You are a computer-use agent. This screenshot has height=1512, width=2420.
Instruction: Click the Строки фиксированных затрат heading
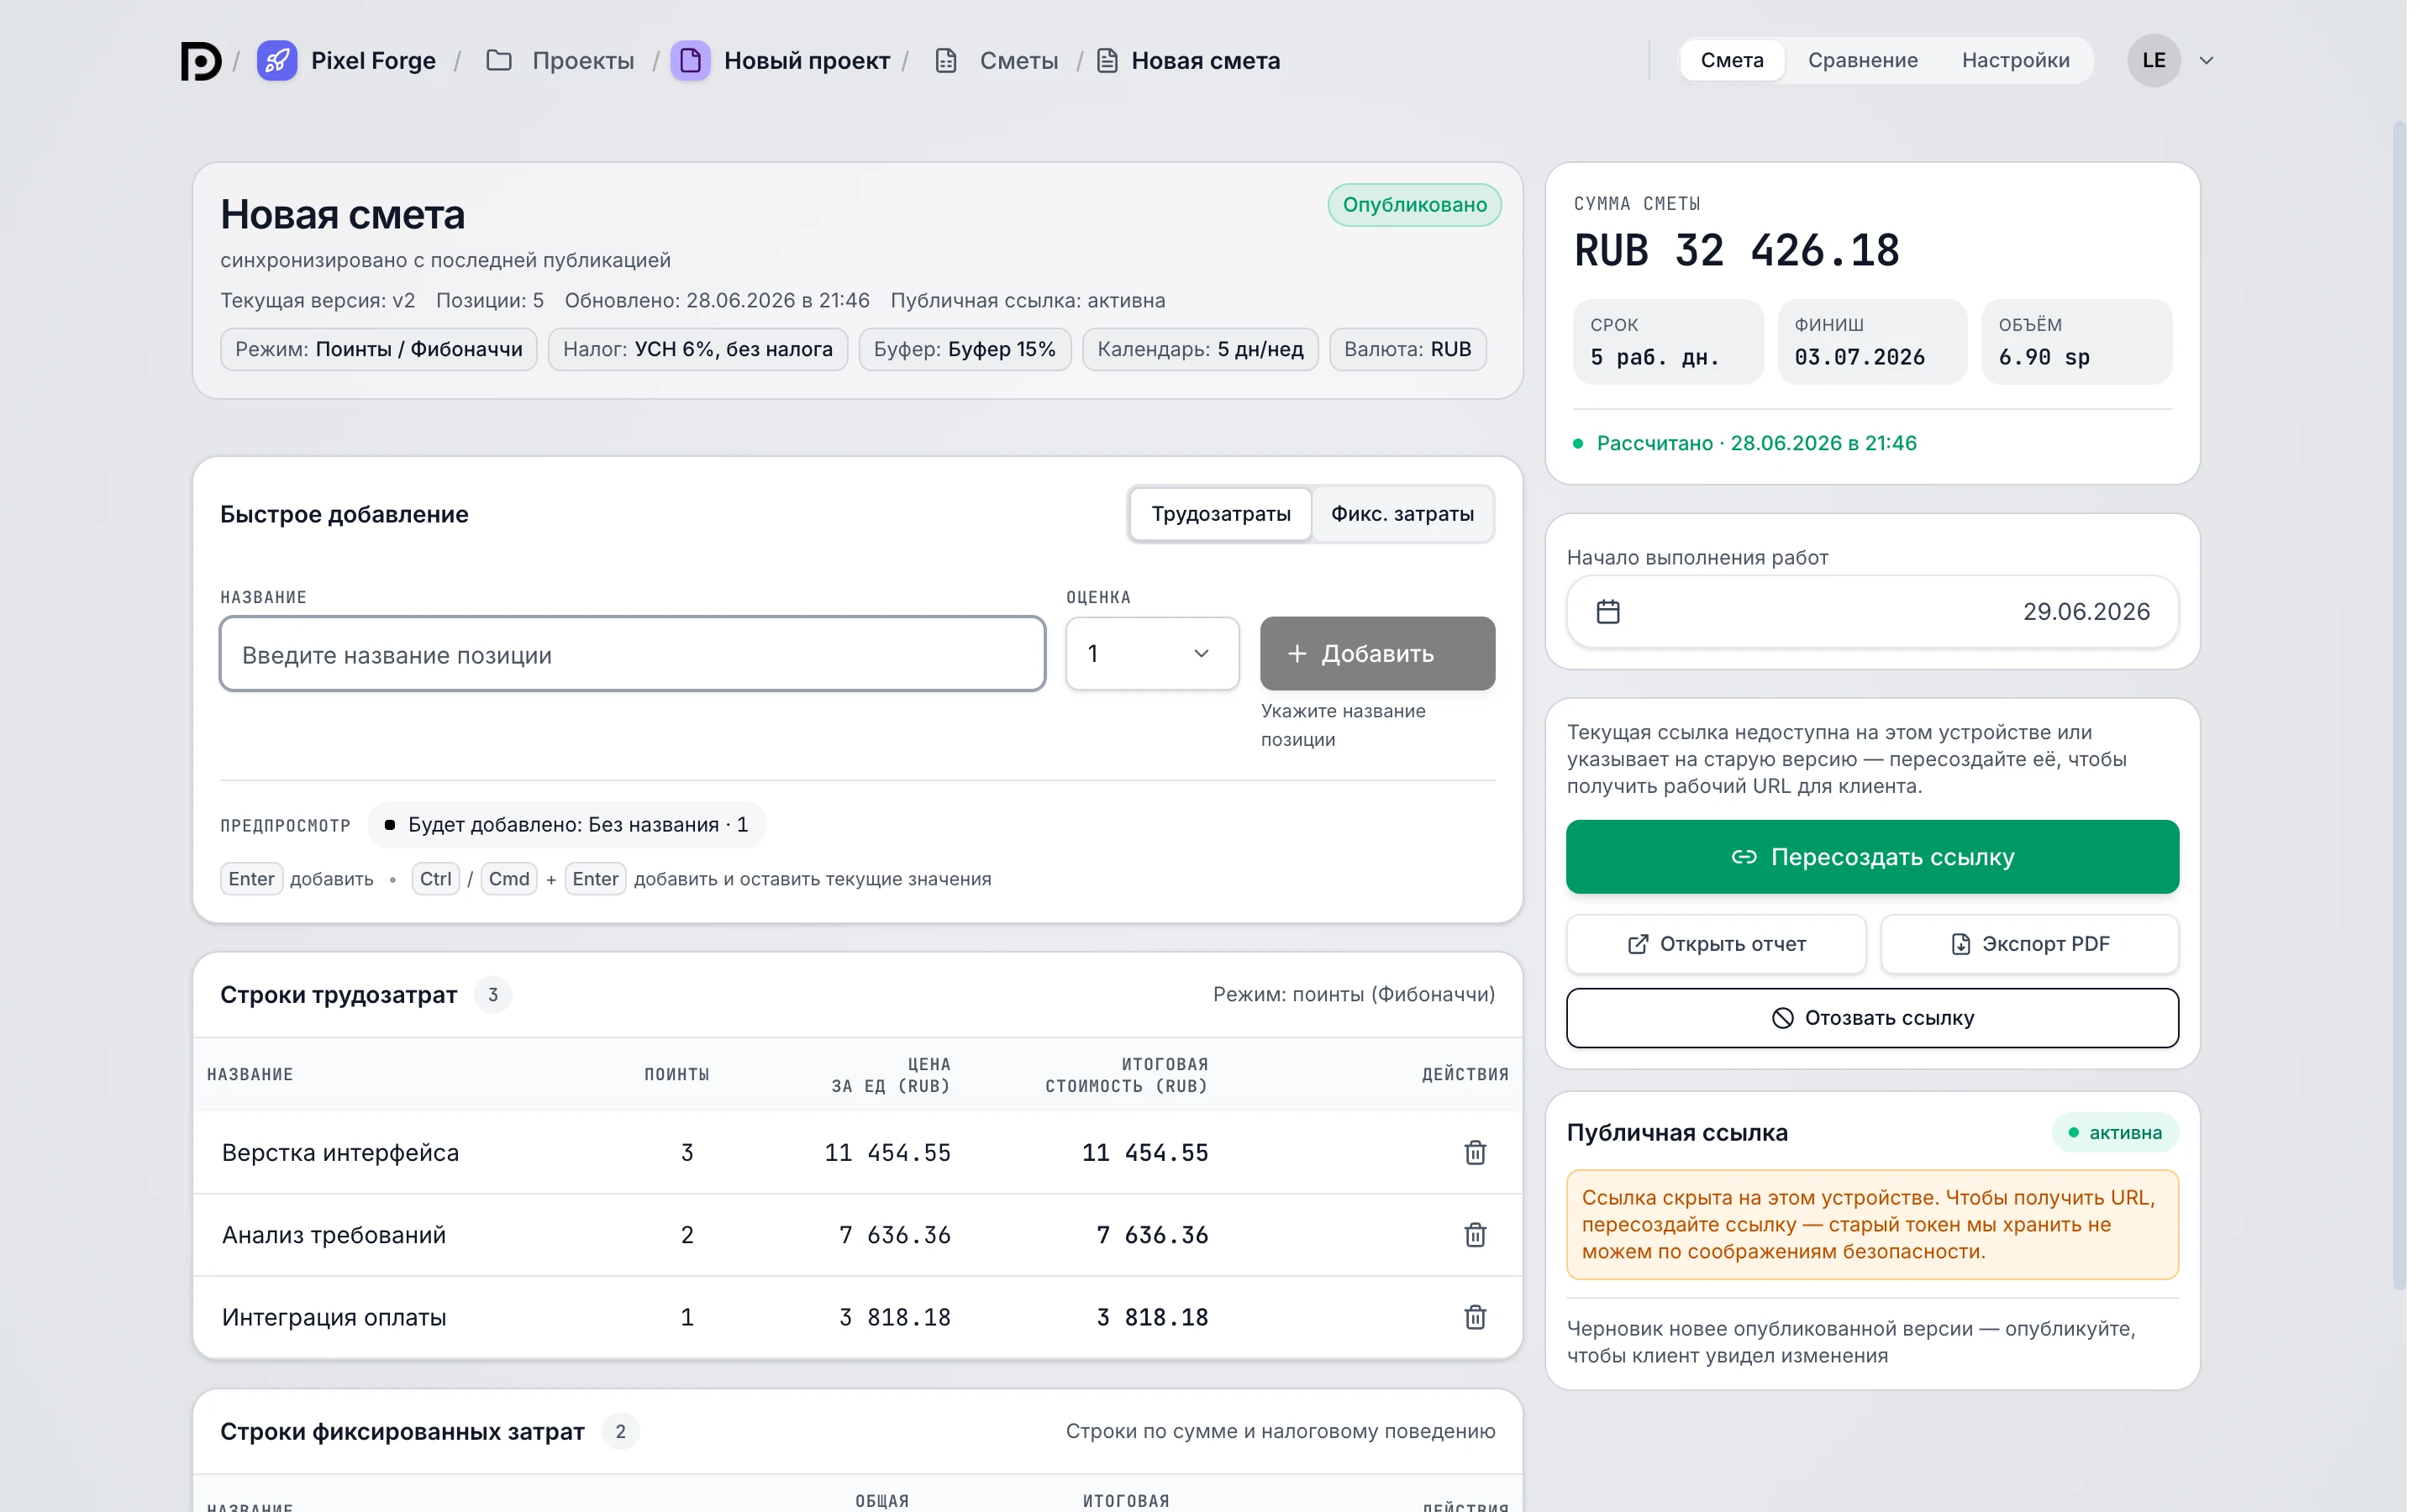pyautogui.click(x=402, y=1431)
